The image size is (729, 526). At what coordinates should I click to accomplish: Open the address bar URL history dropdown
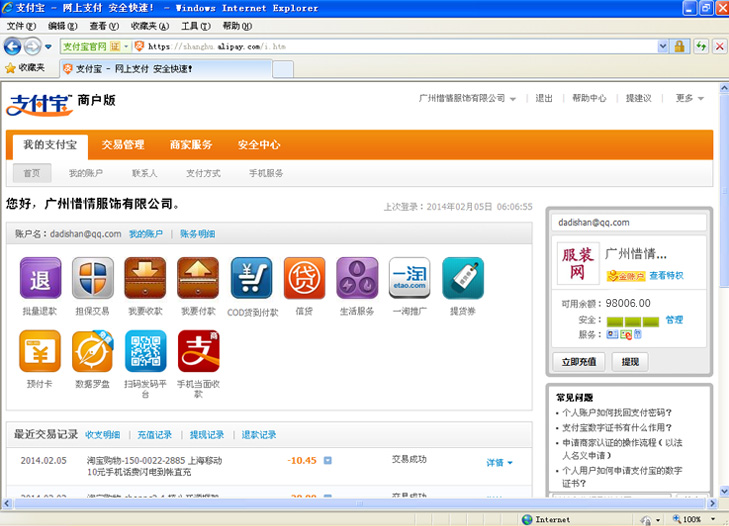(663, 47)
